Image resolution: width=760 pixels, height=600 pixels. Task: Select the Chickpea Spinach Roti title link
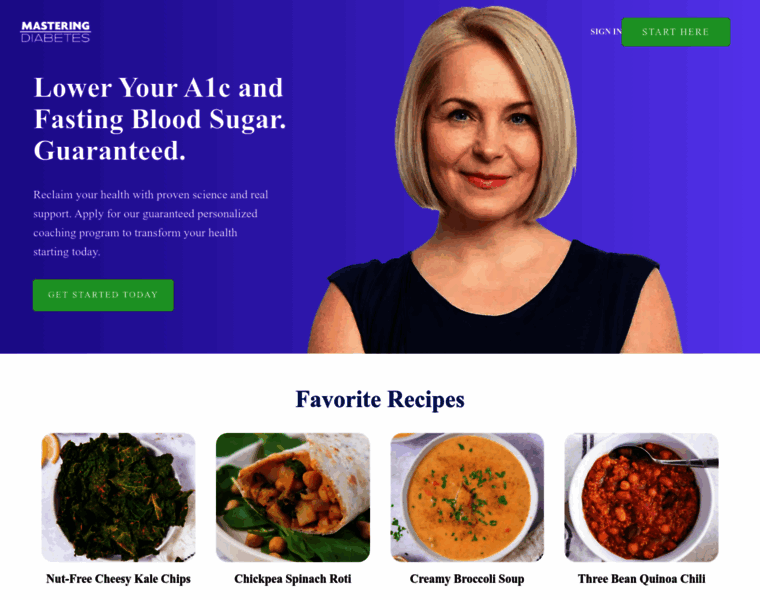tap(293, 579)
